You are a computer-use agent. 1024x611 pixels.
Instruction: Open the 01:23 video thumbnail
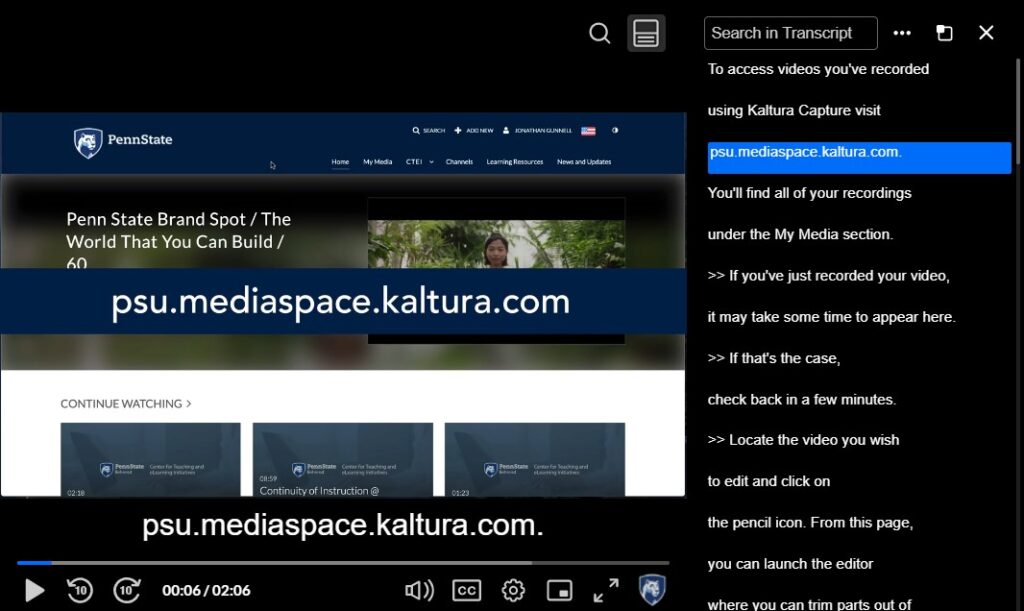click(534, 460)
